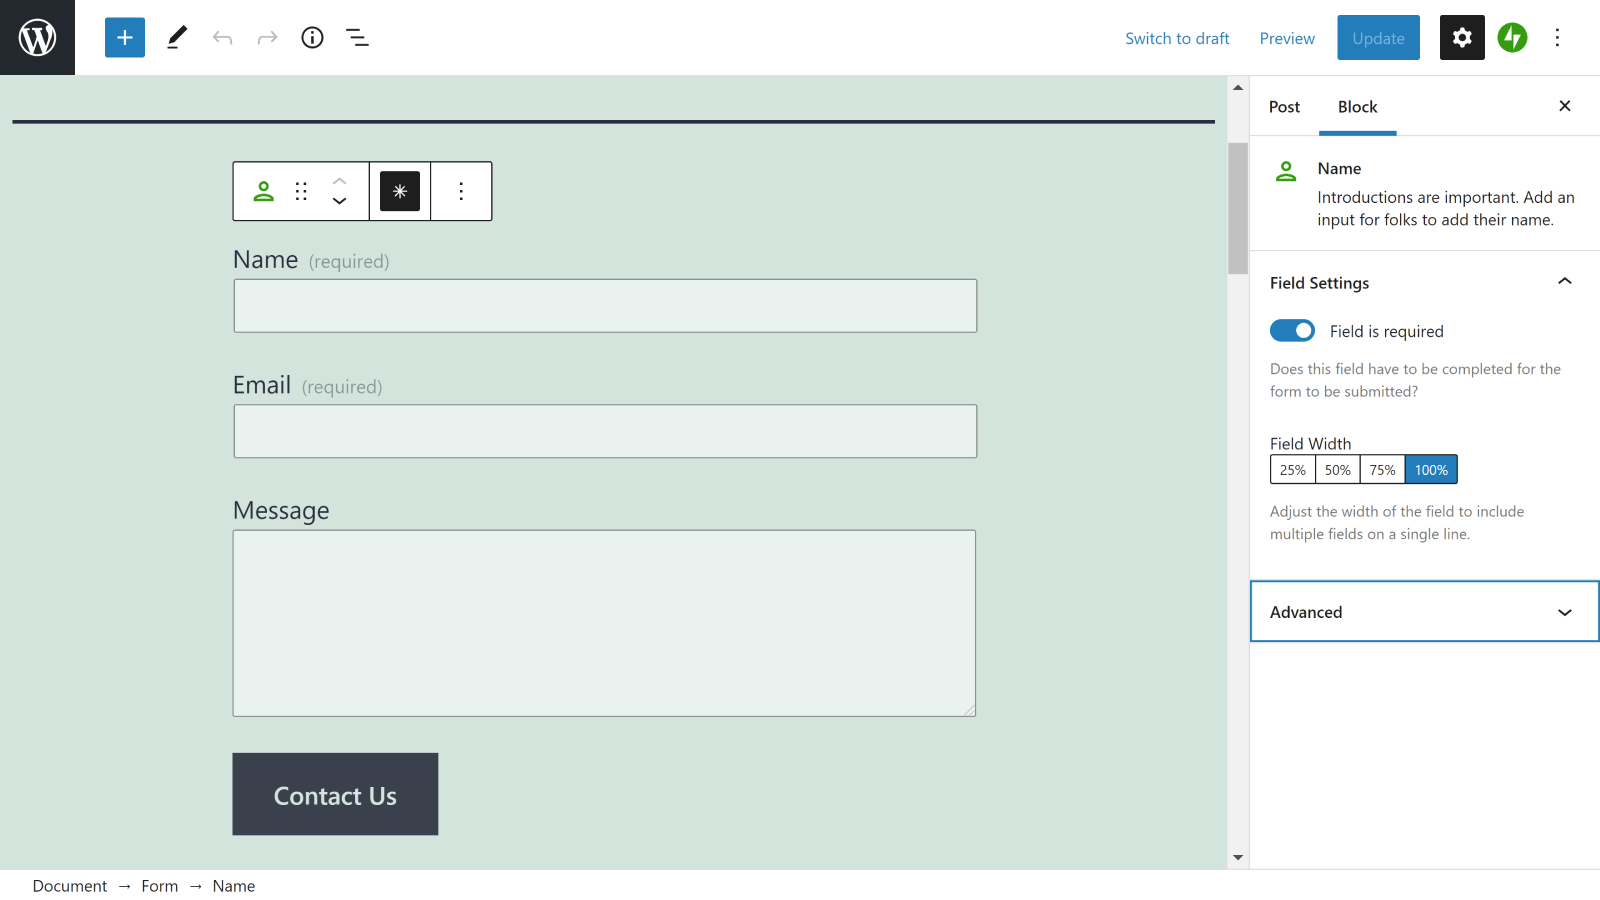Click the scrollbar up arrow
The height and width of the screenshot is (900, 1600).
[x=1238, y=87]
